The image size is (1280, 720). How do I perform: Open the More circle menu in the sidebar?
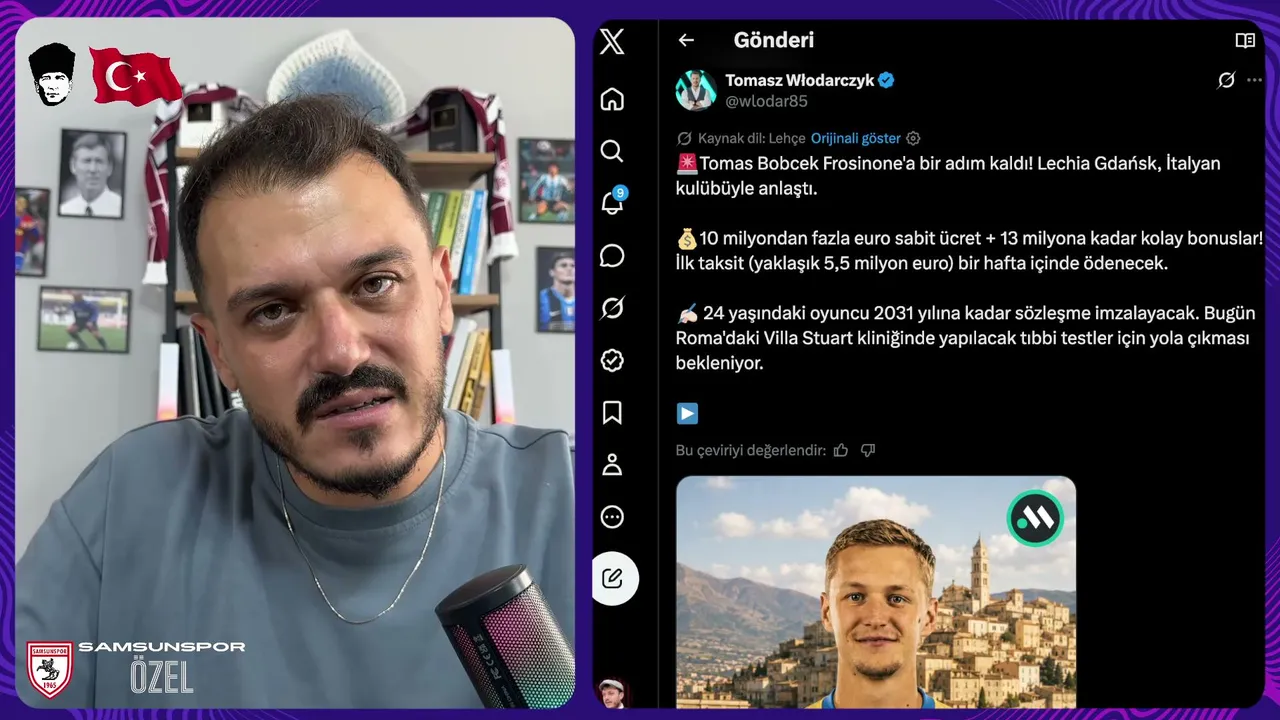click(x=612, y=517)
